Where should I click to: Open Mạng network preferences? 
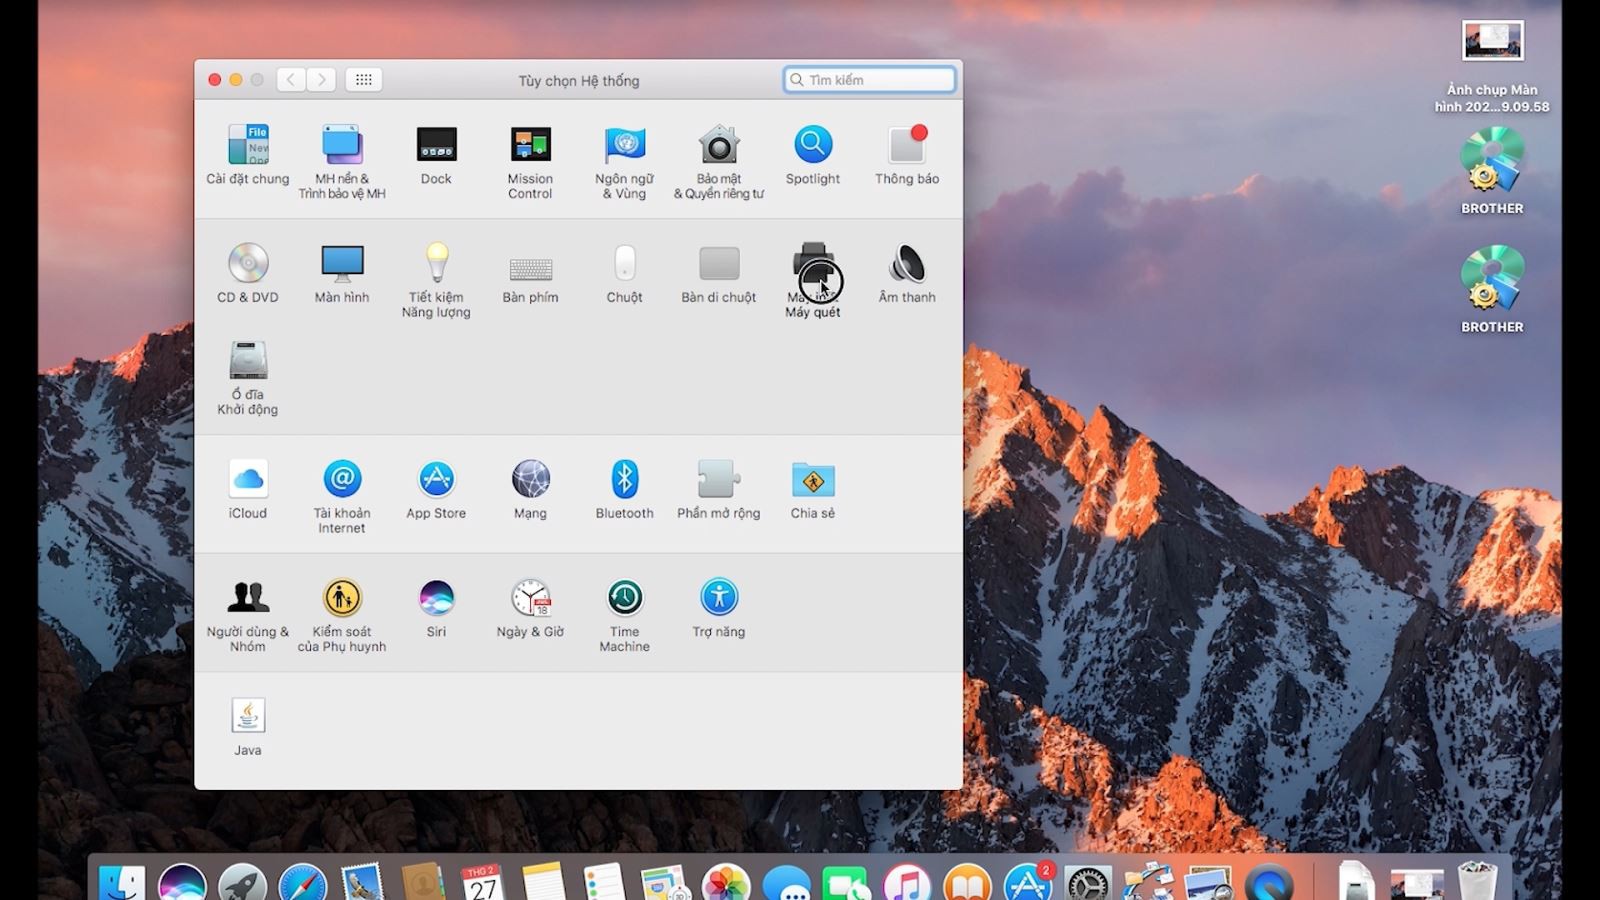coord(530,480)
